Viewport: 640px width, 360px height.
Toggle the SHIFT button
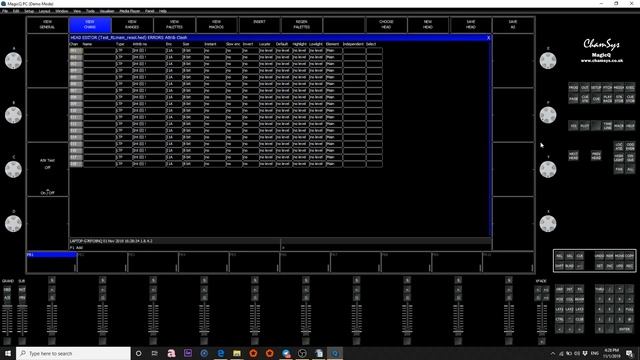pyautogui.click(x=560, y=266)
